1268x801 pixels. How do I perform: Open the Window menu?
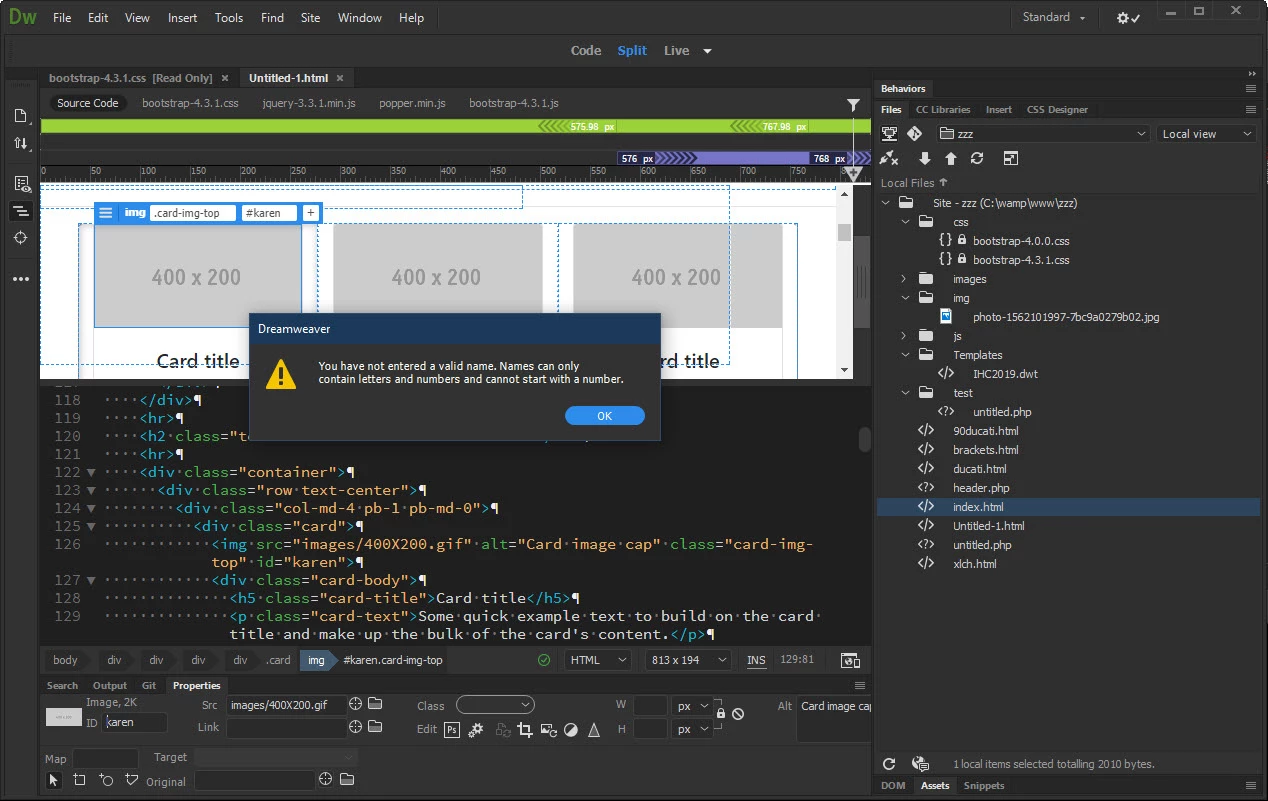pyautogui.click(x=359, y=18)
